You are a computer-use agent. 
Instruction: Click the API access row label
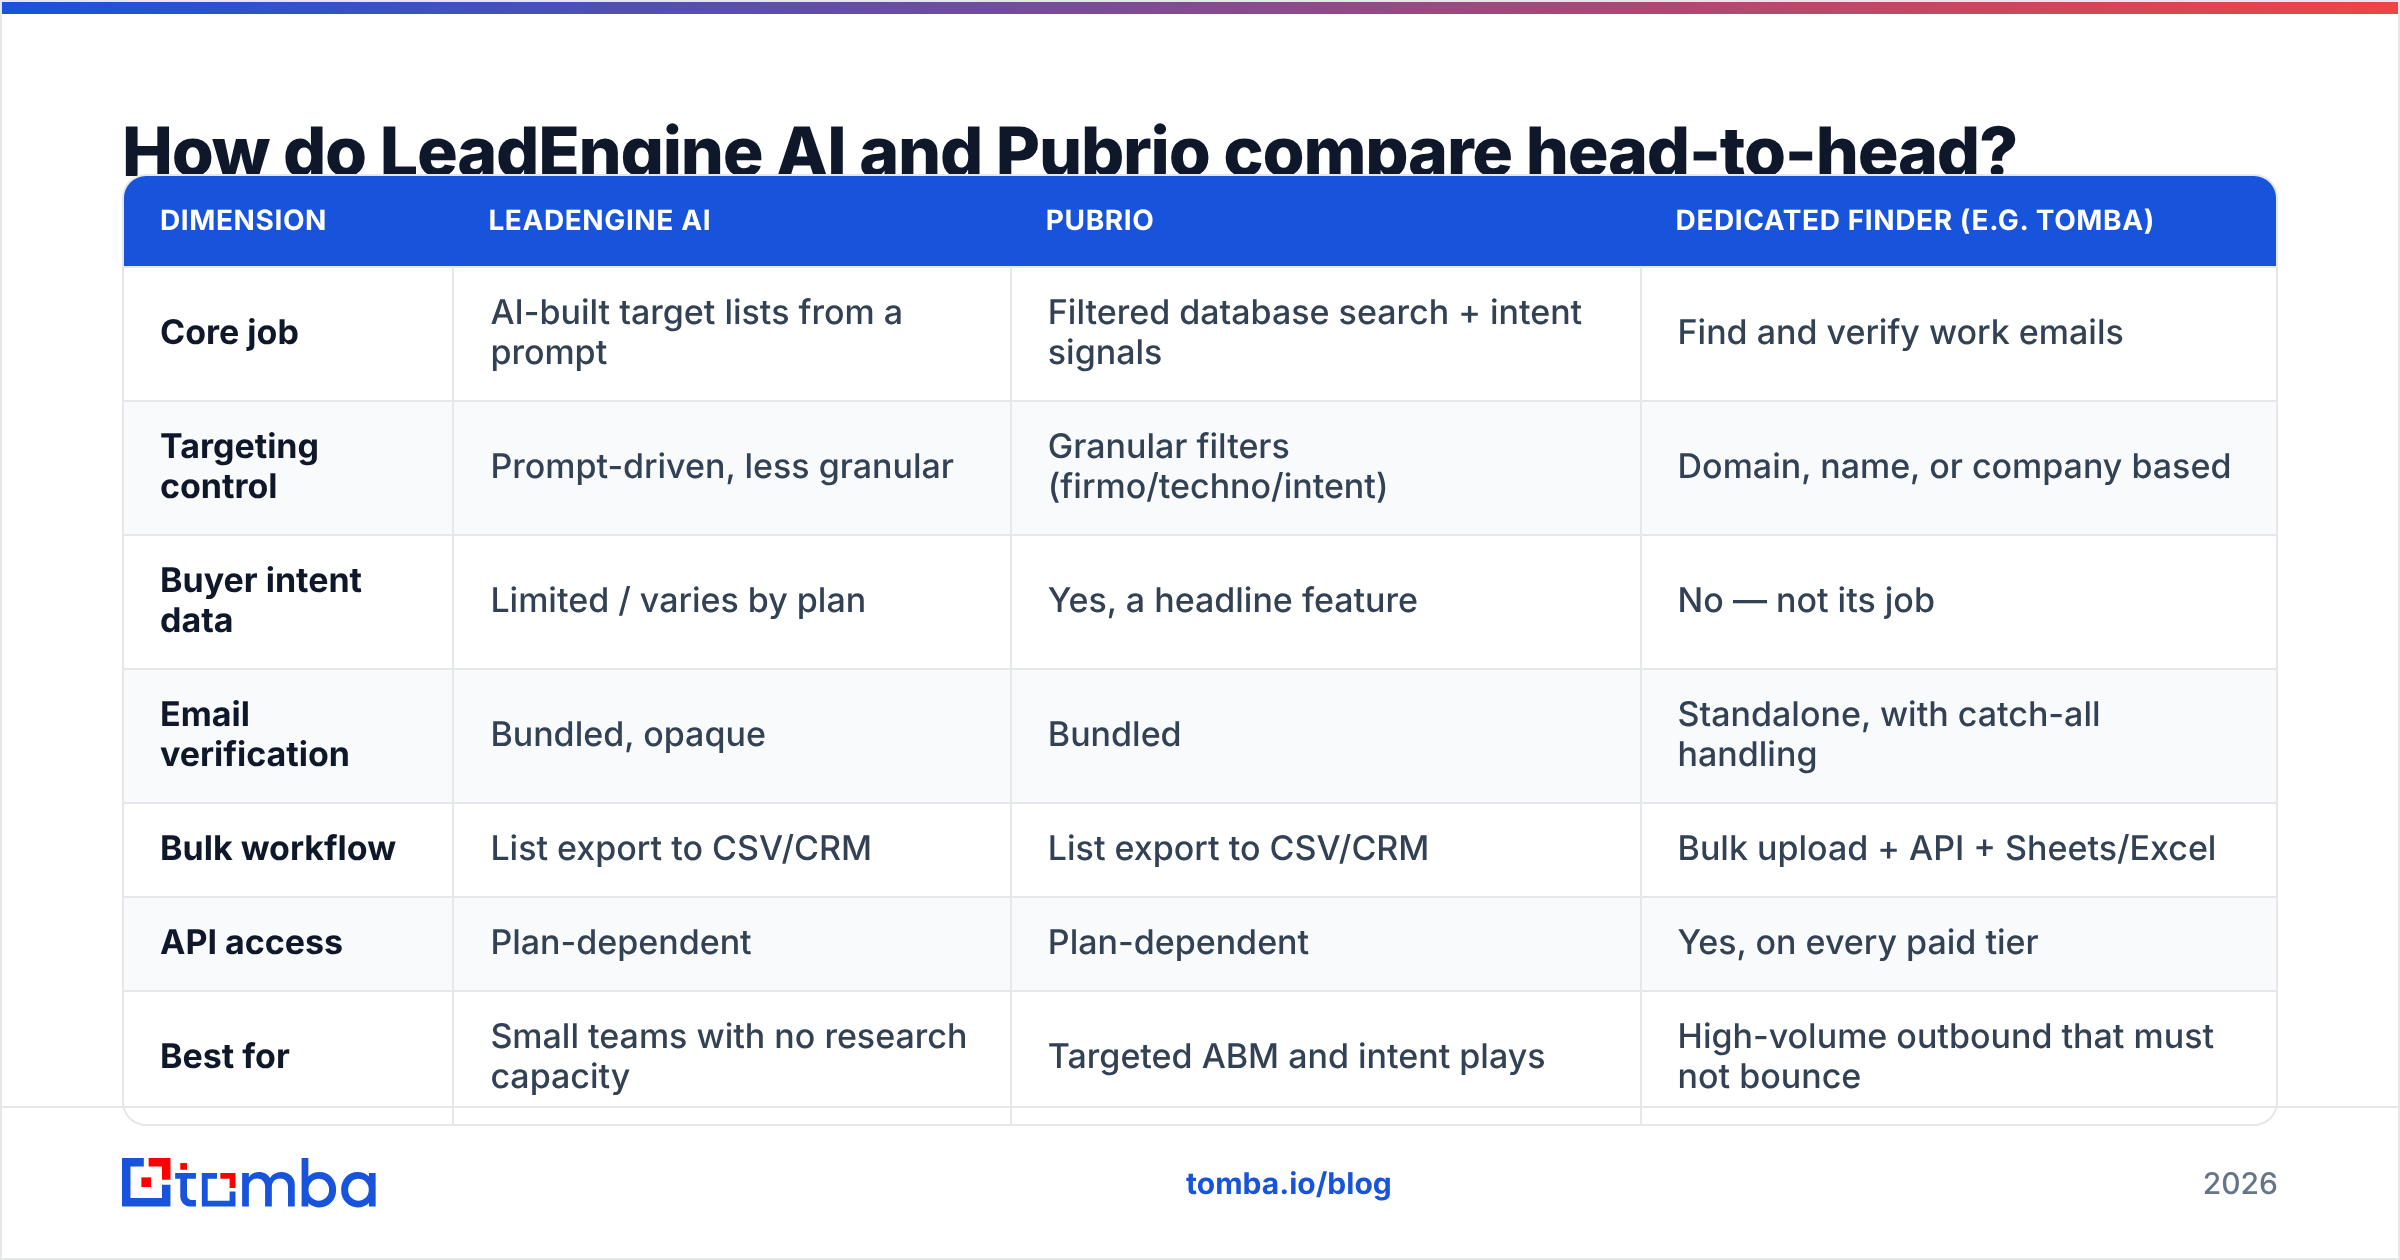click(251, 942)
